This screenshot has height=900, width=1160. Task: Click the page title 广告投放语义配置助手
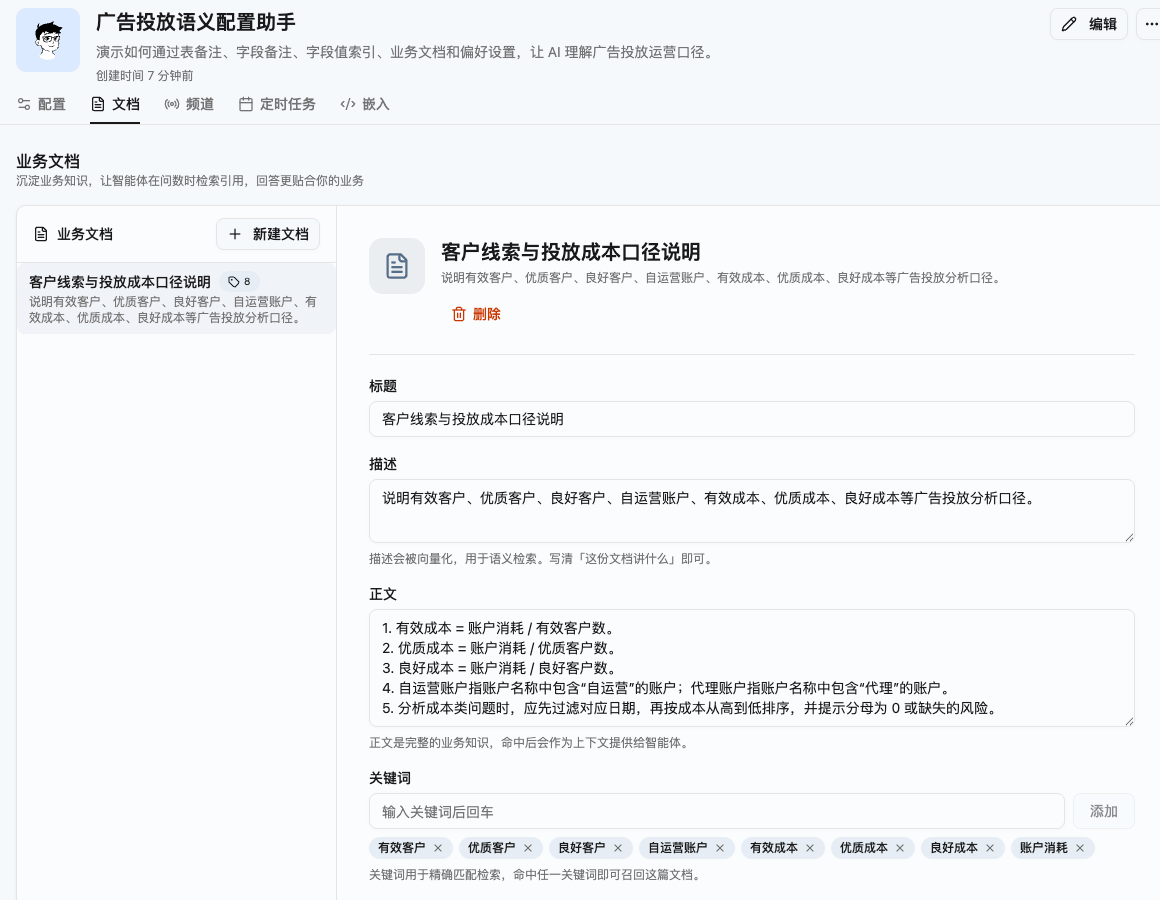tap(196, 22)
